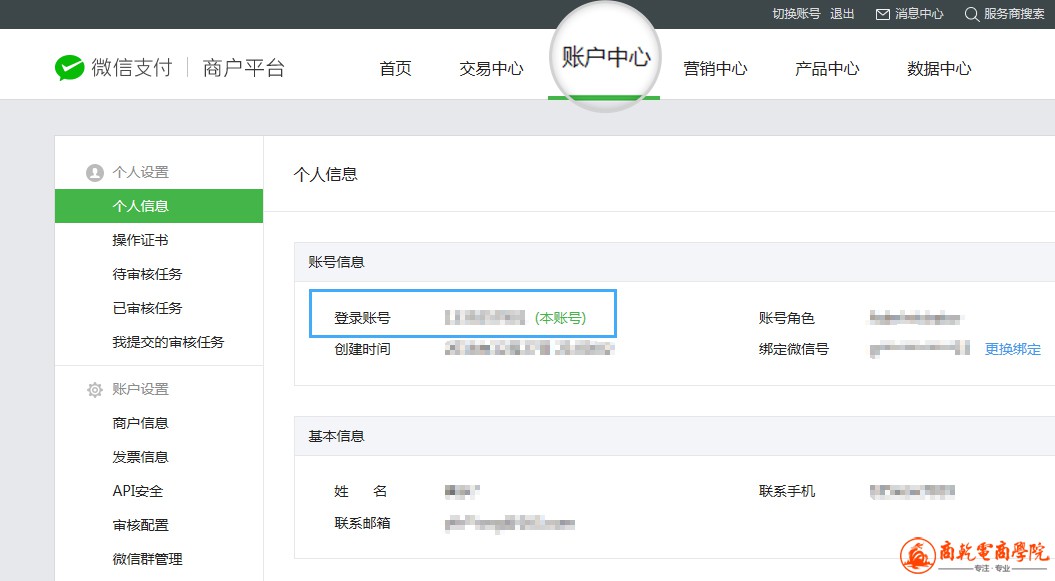Click the gear icon beside 账户设置
Screen dimensions: 1055x581
(x=95, y=390)
